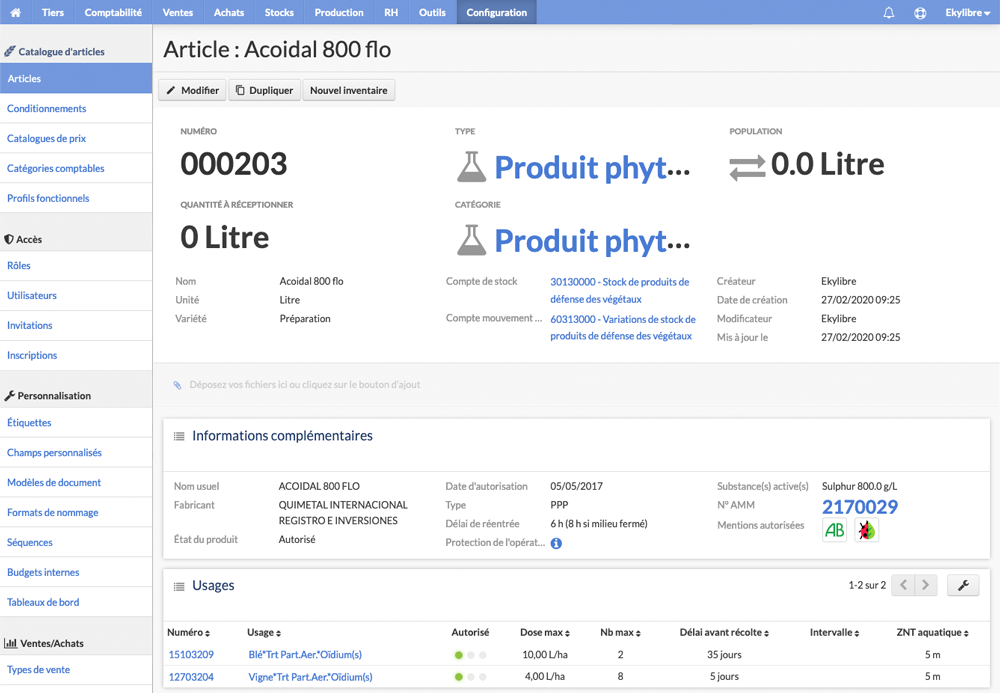This screenshot has height=693, width=1000.
Task: Open the Usages wrench settings button
Action: [x=963, y=585]
